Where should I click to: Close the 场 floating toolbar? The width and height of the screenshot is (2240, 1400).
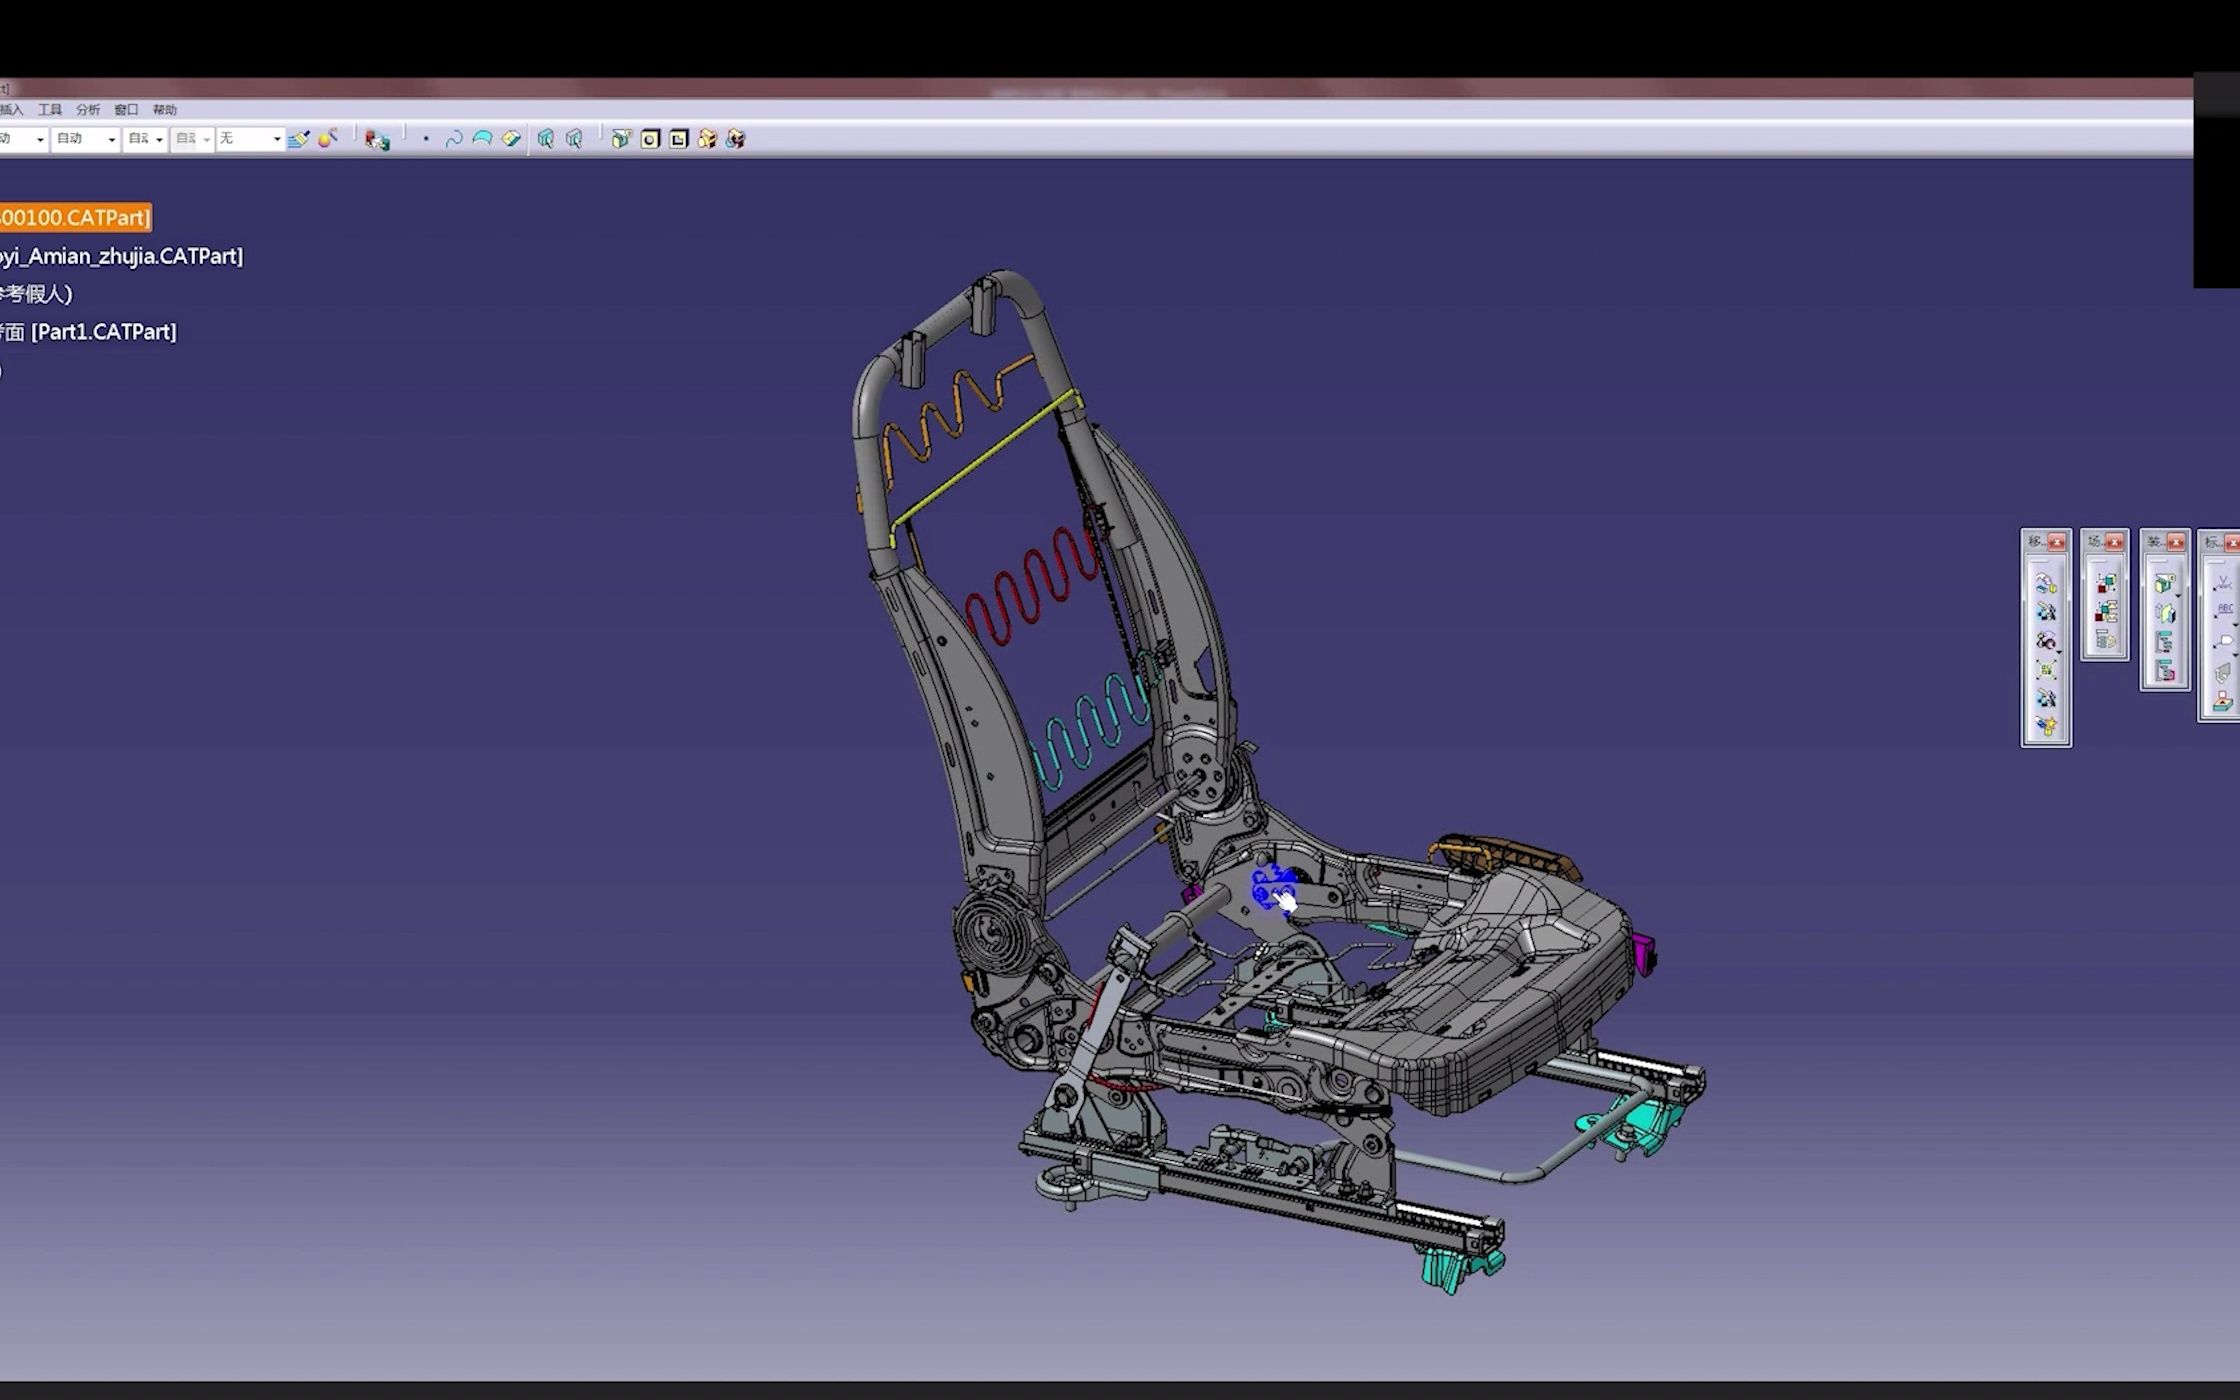tap(2114, 542)
